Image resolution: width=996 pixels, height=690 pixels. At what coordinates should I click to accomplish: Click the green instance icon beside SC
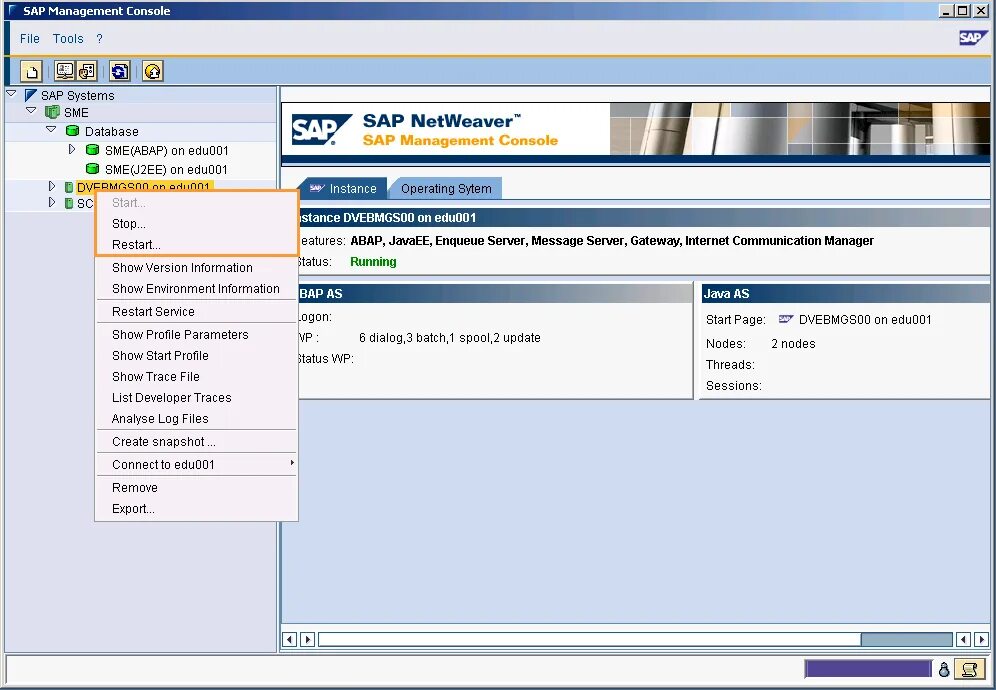click(69, 203)
